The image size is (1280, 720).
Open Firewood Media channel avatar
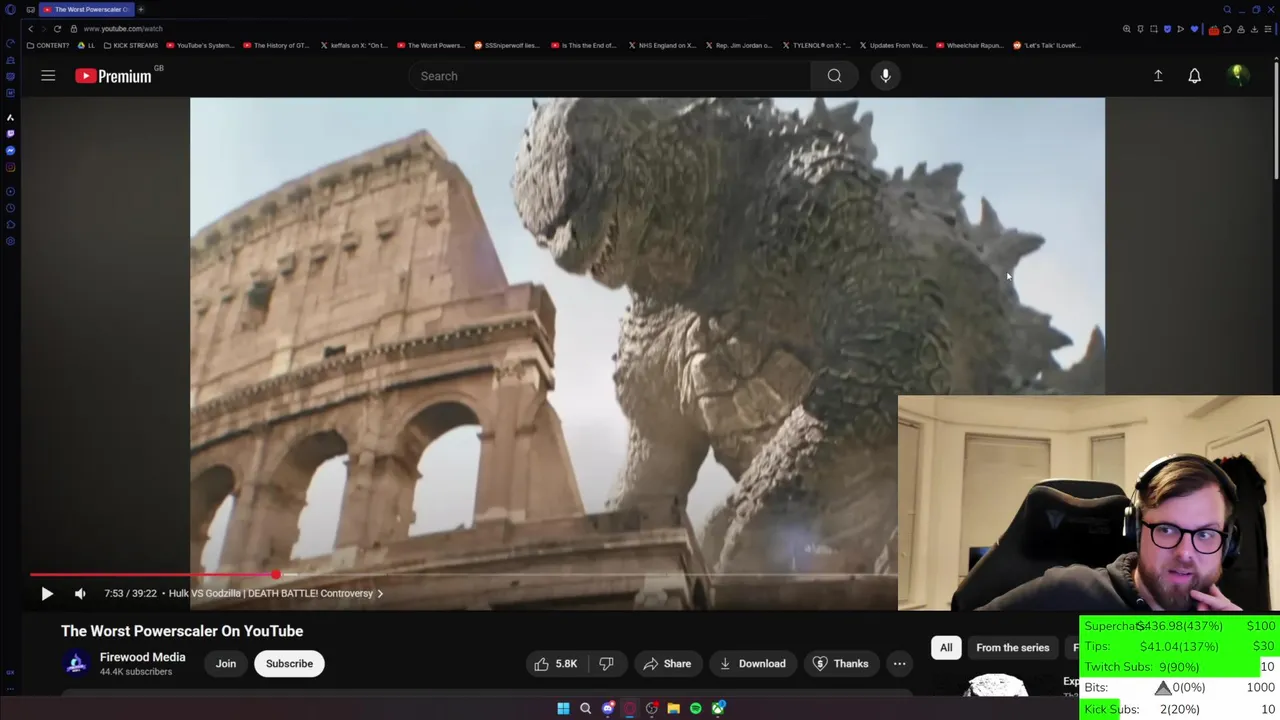coord(76,664)
